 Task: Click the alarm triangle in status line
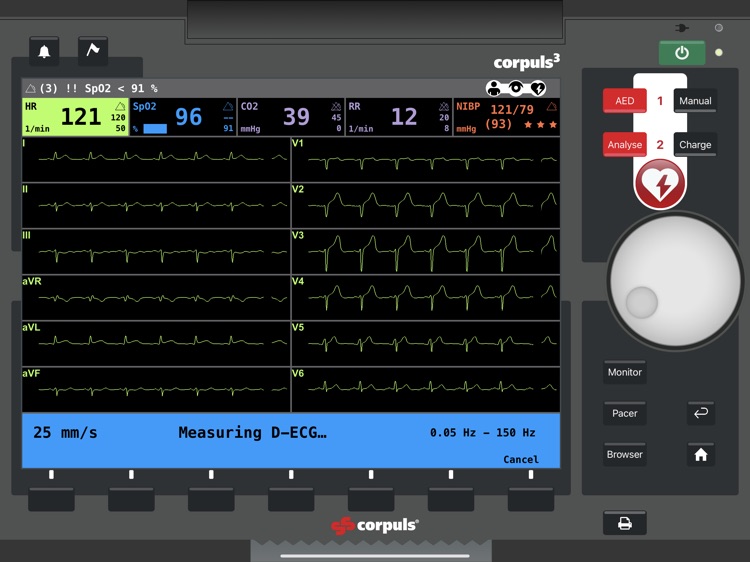tap(31, 88)
